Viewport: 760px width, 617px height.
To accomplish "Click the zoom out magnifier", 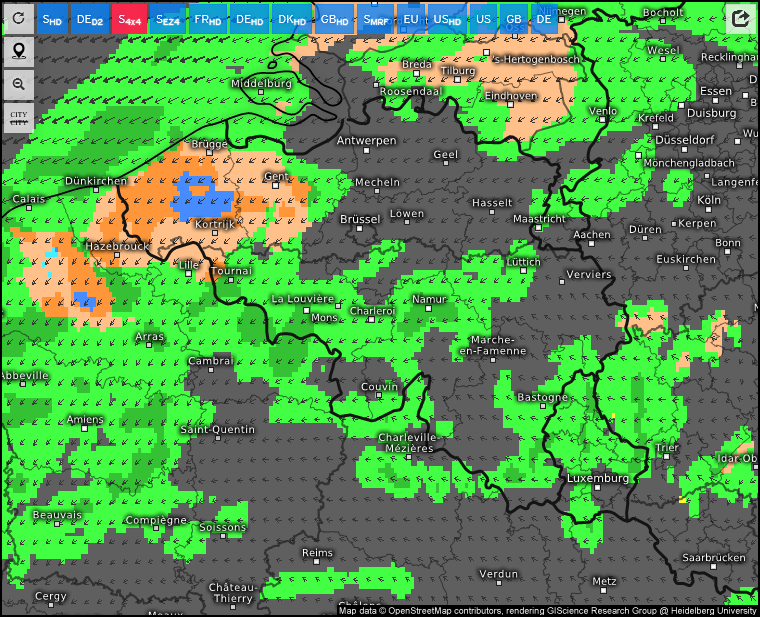I will (x=19, y=84).
